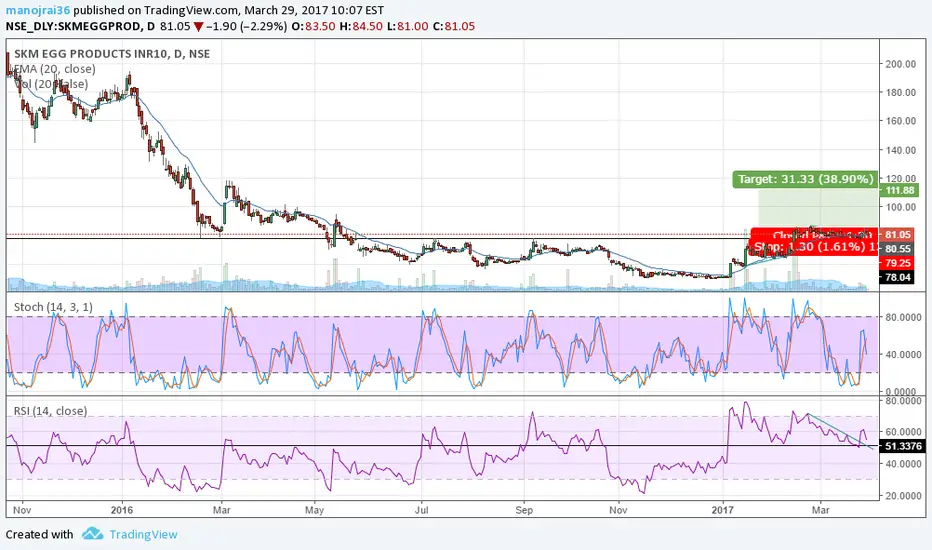932x550 pixels.
Task: Click the EMA (20, close) indicator label
Action: (x=54, y=69)
